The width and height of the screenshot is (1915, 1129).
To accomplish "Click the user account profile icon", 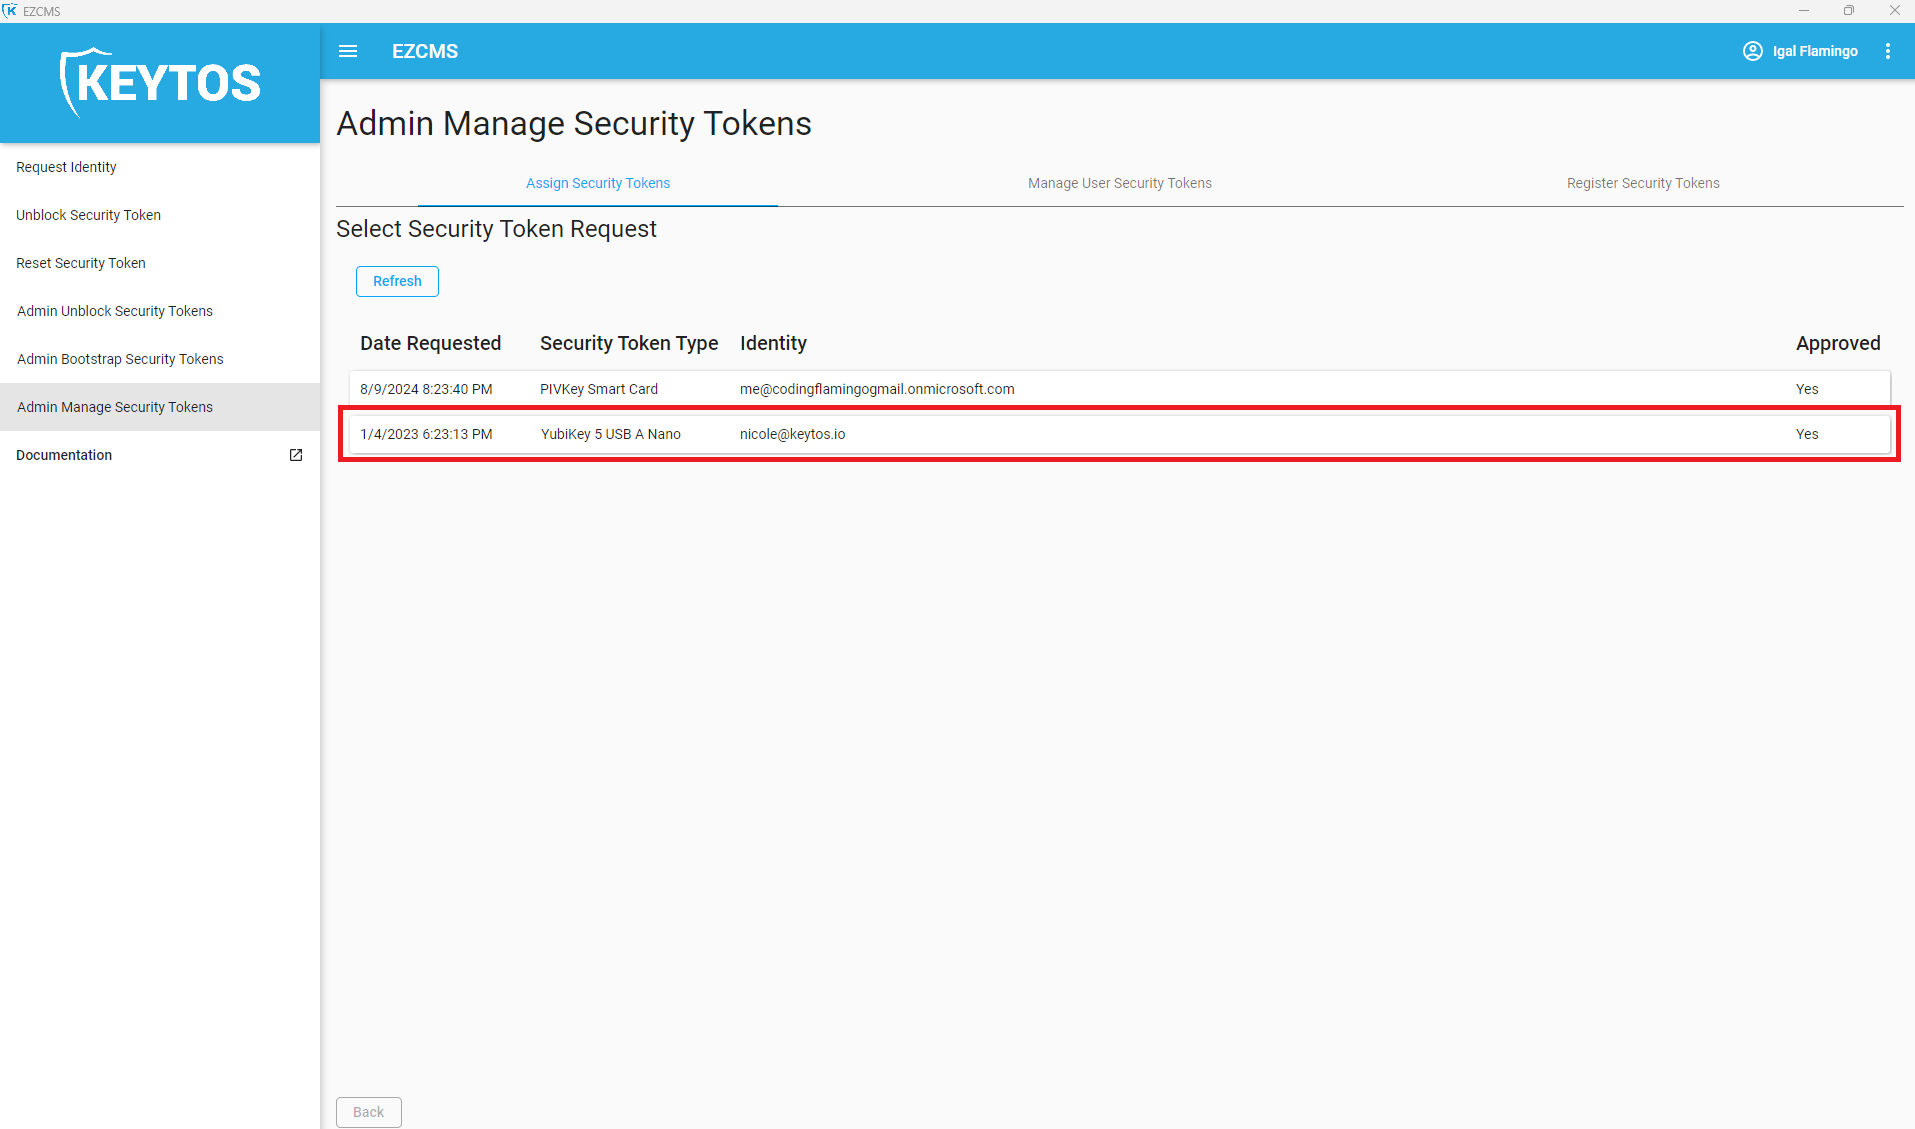I will [1752, 51].
